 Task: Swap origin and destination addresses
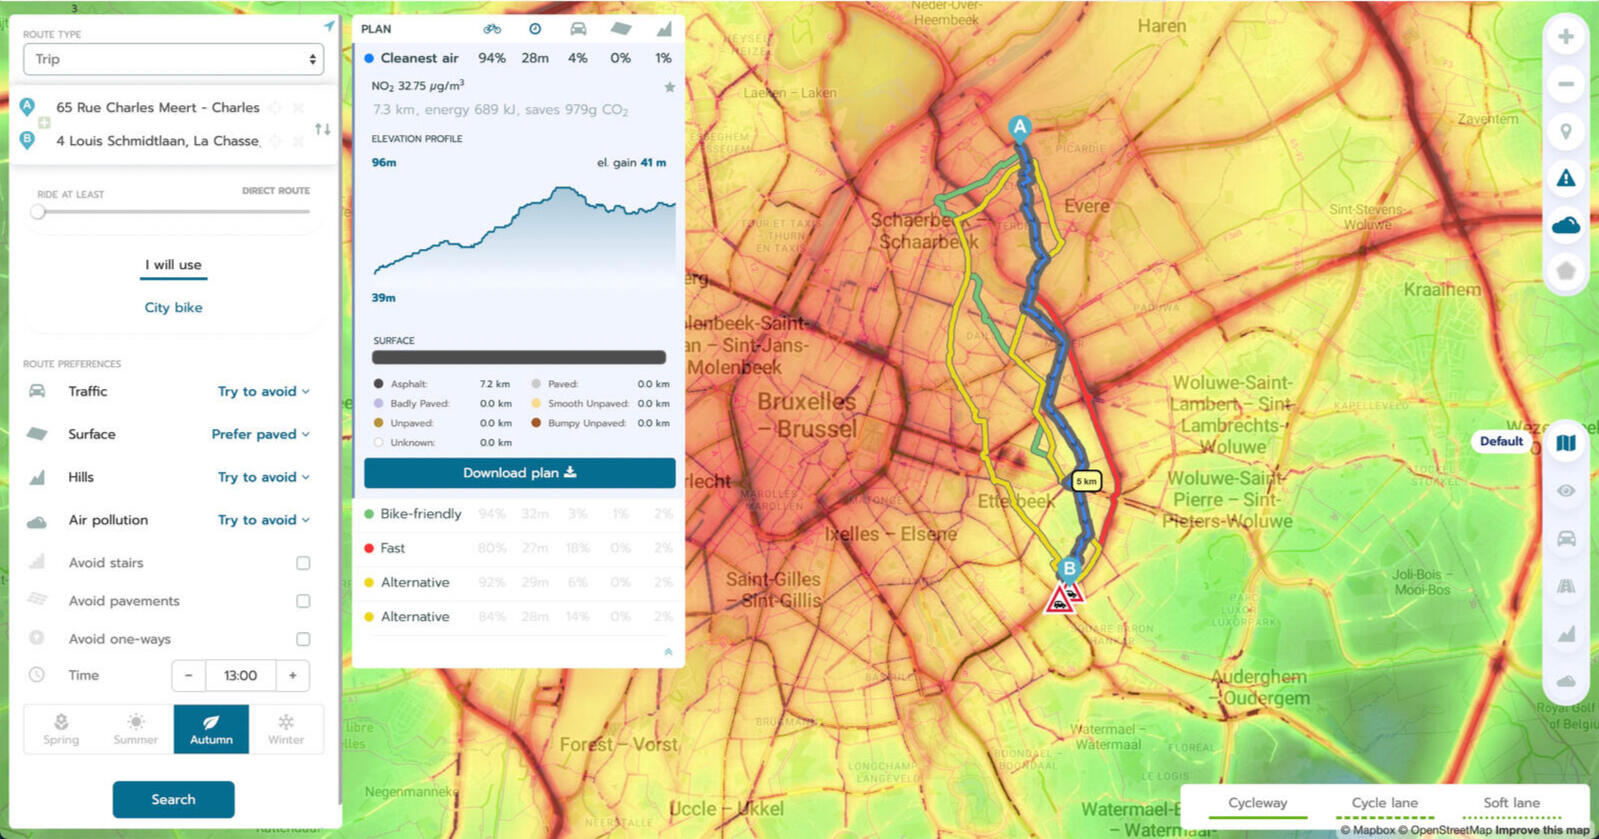tap(322, 129)
